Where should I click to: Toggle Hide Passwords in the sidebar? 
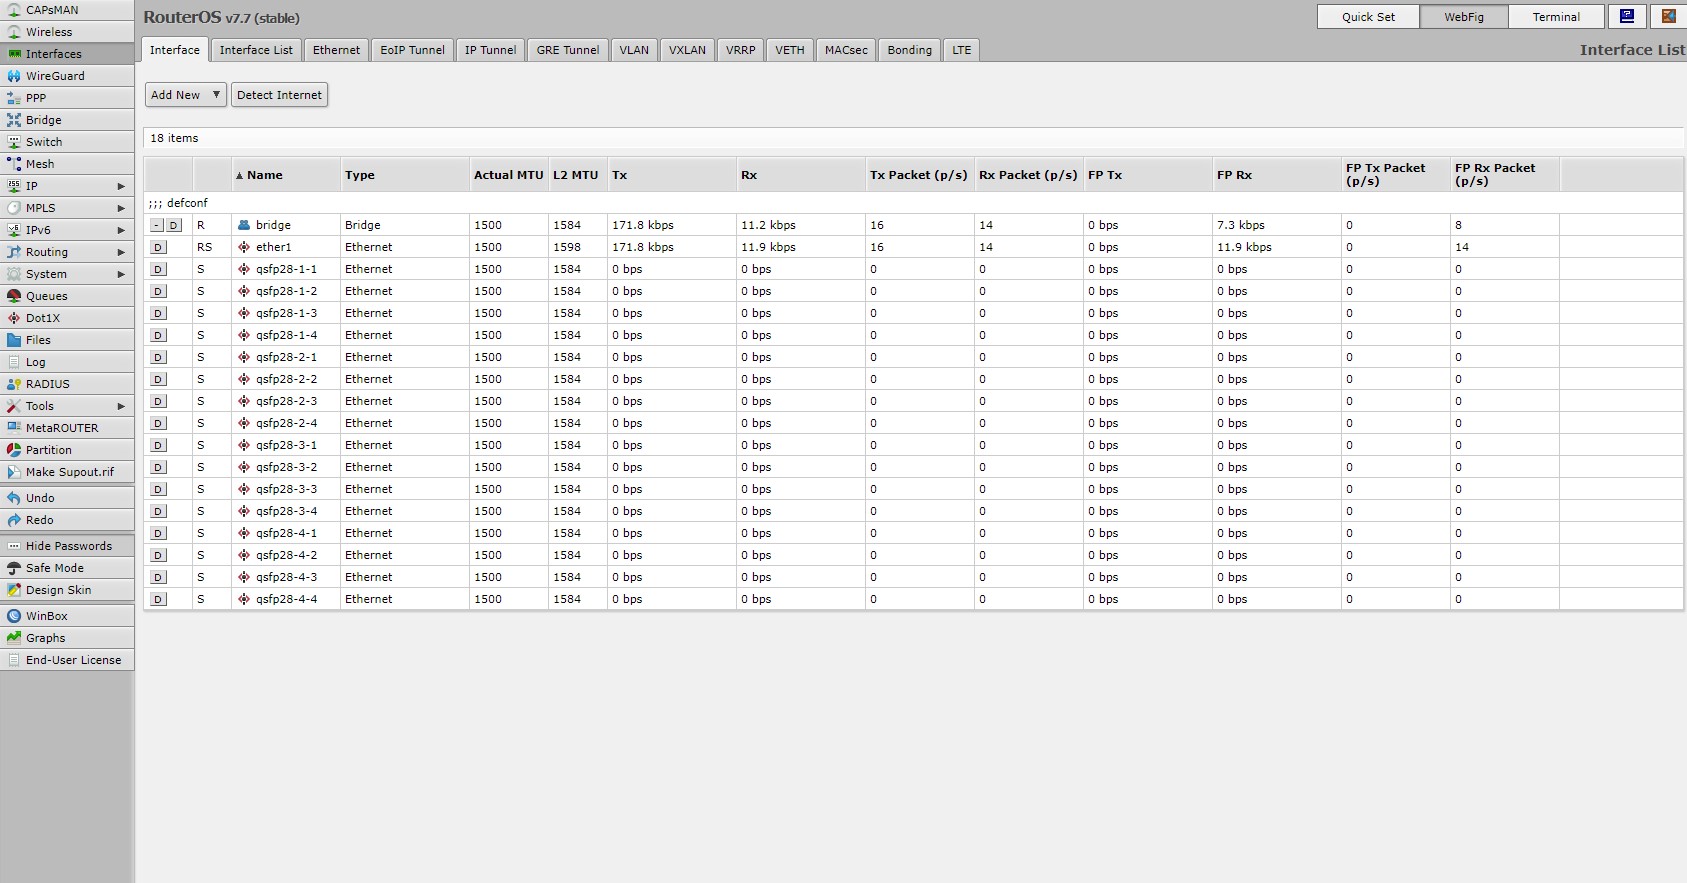pyautogui.click(x=67, y=546)
